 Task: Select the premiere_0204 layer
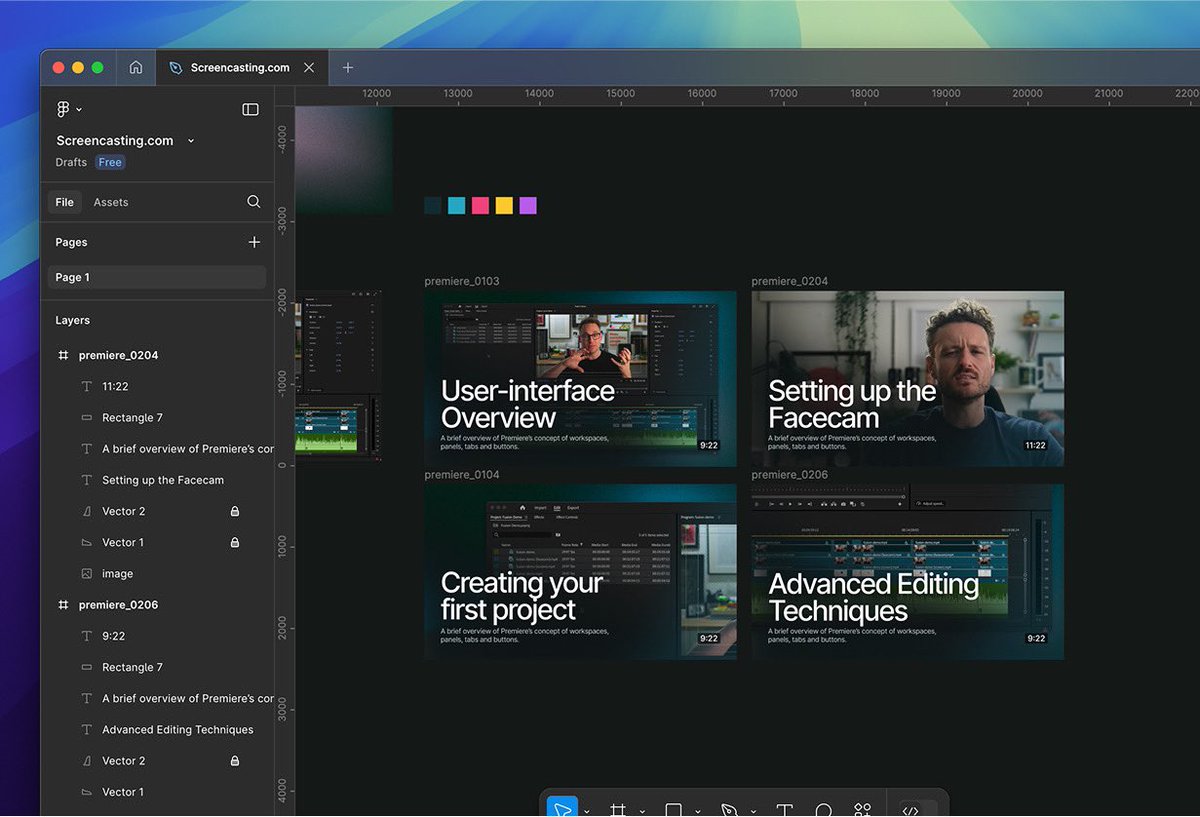point(118,355)
